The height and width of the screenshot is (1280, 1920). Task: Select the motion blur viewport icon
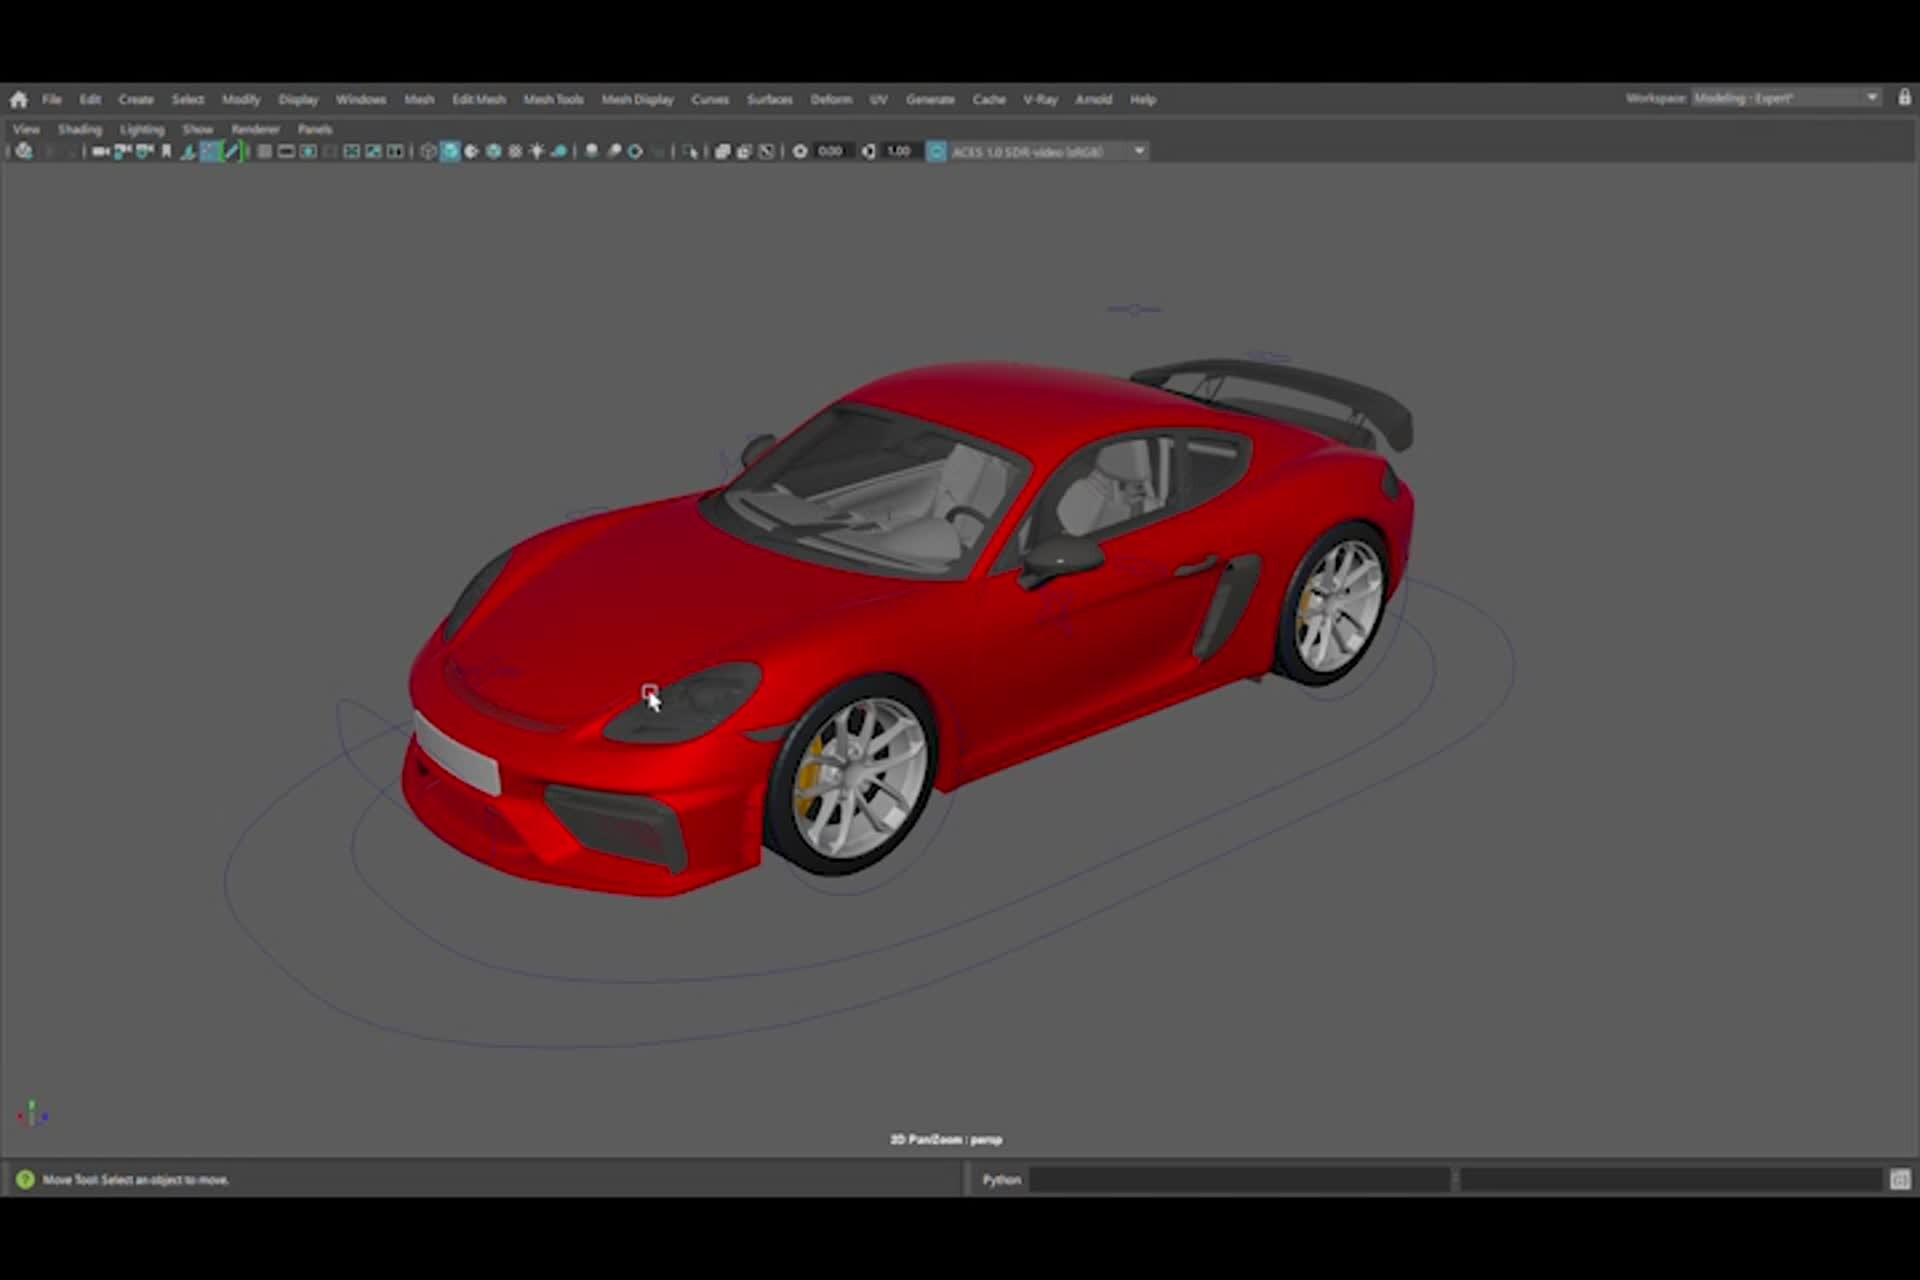557,151
